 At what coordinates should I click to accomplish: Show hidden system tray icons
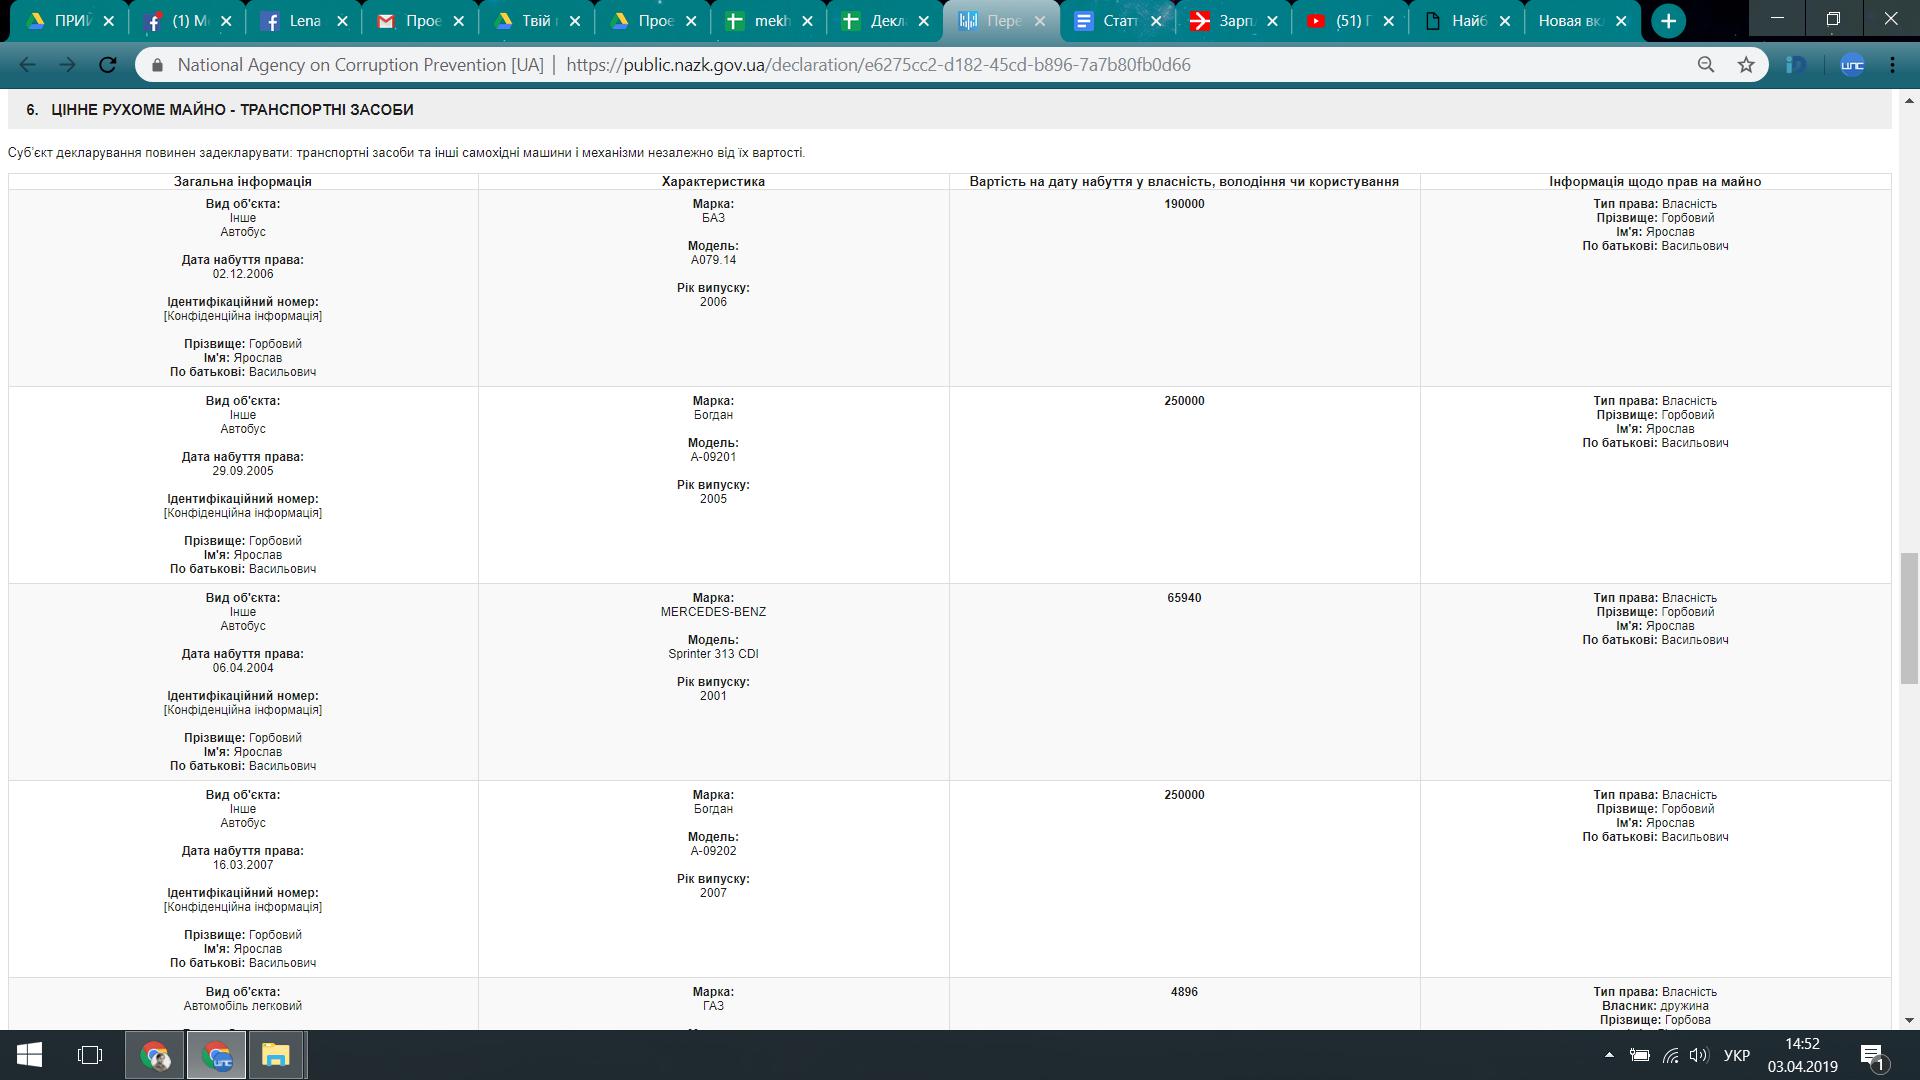point(1609,1055)
